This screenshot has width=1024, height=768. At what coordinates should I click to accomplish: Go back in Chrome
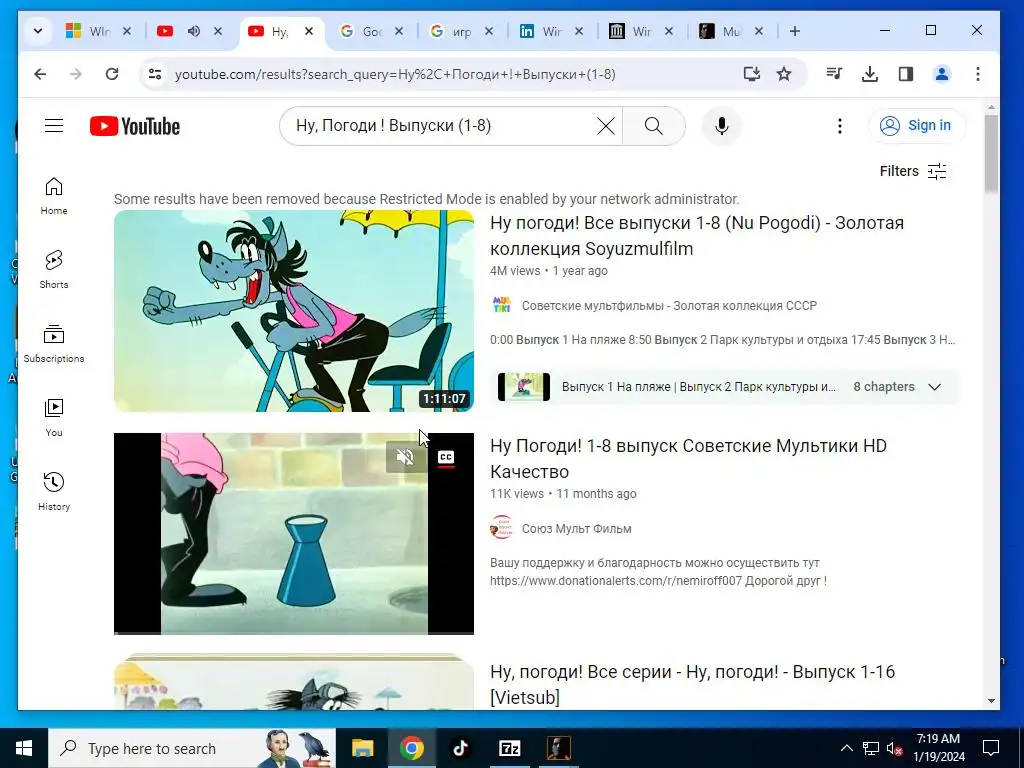point(40,74)
